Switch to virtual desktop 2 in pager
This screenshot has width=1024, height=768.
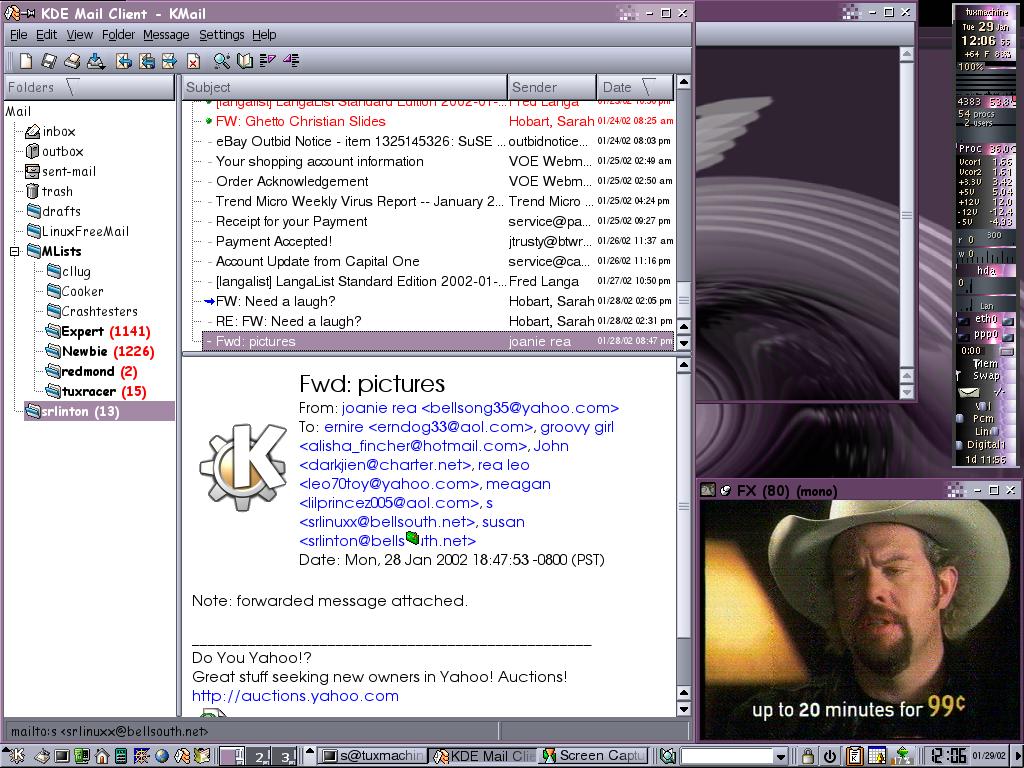pyautogui.click(x=259, y=756)
